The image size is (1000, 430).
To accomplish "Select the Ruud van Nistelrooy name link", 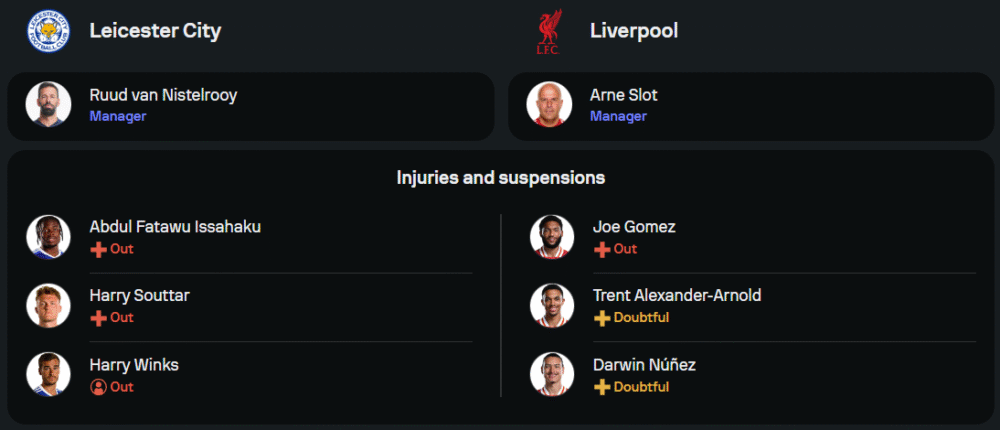I will click(x=163, y=96).
